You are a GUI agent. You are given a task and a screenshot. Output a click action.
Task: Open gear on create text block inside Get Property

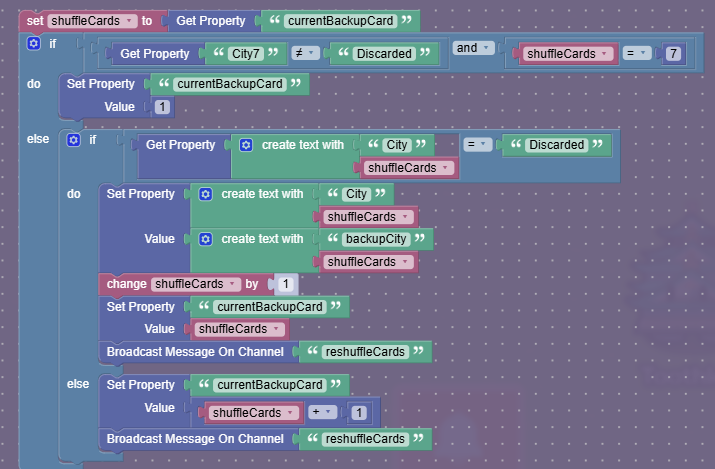tap(246, 145)
